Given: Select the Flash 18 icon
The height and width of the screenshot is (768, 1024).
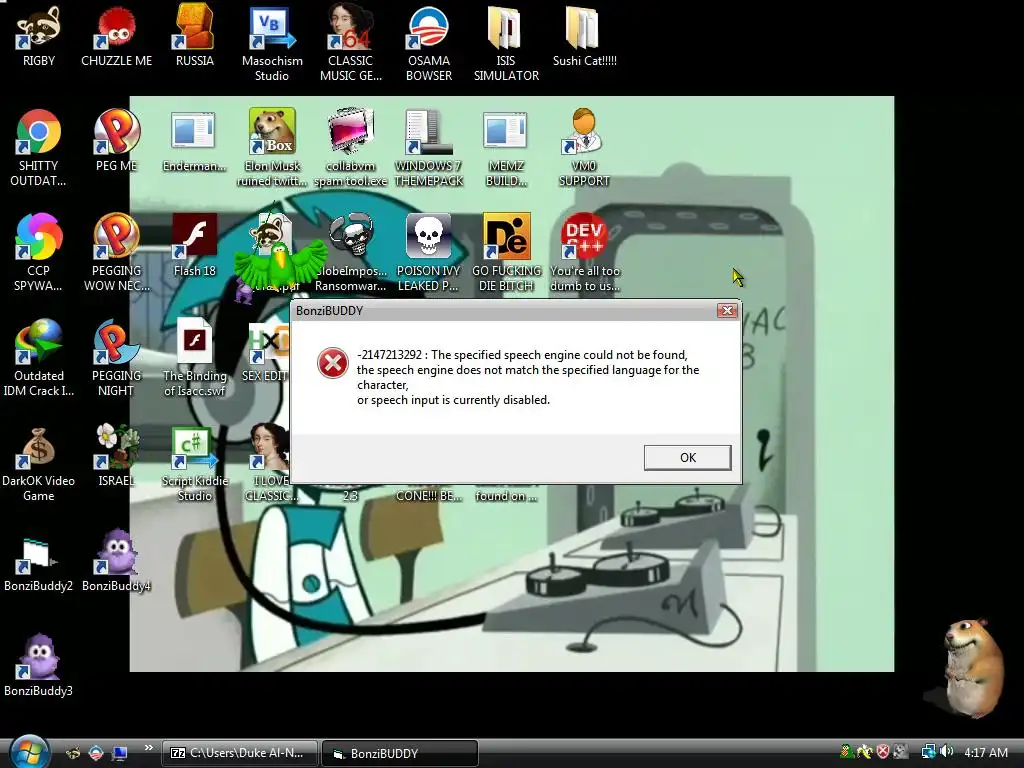Looking at the screenshot, I should pyautogui.click(x=195, y=245).
